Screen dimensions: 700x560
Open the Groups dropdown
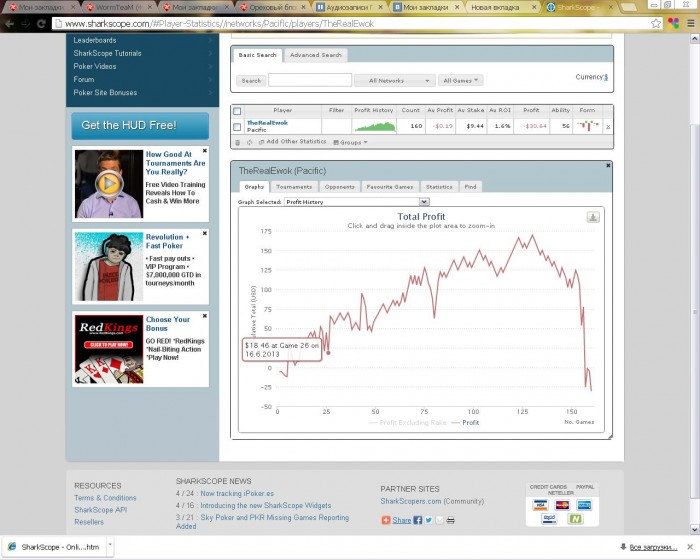(350, 142)
